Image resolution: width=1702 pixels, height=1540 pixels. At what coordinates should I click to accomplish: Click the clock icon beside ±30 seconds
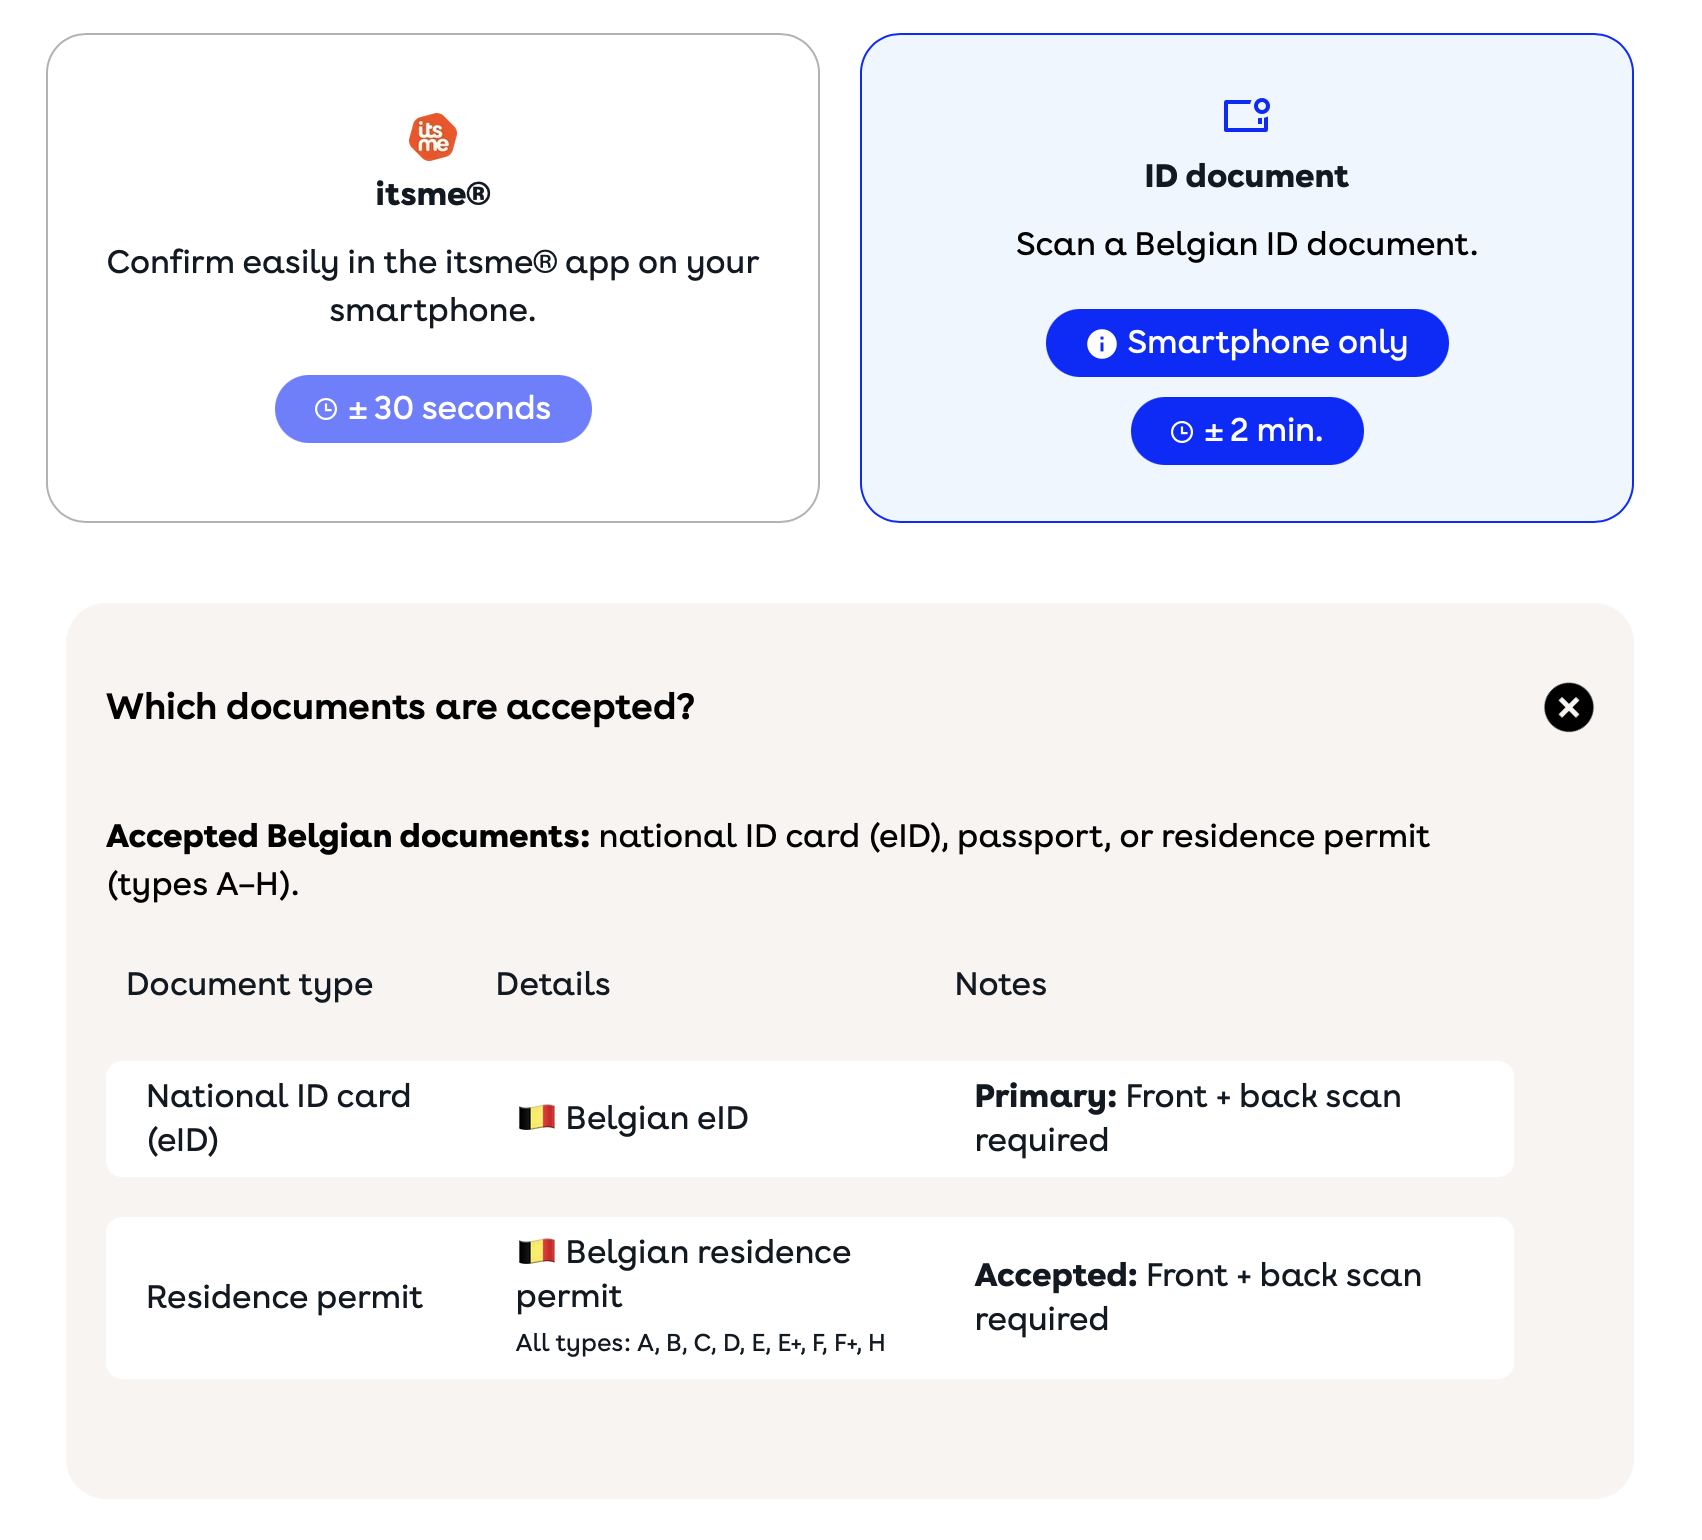326,409
